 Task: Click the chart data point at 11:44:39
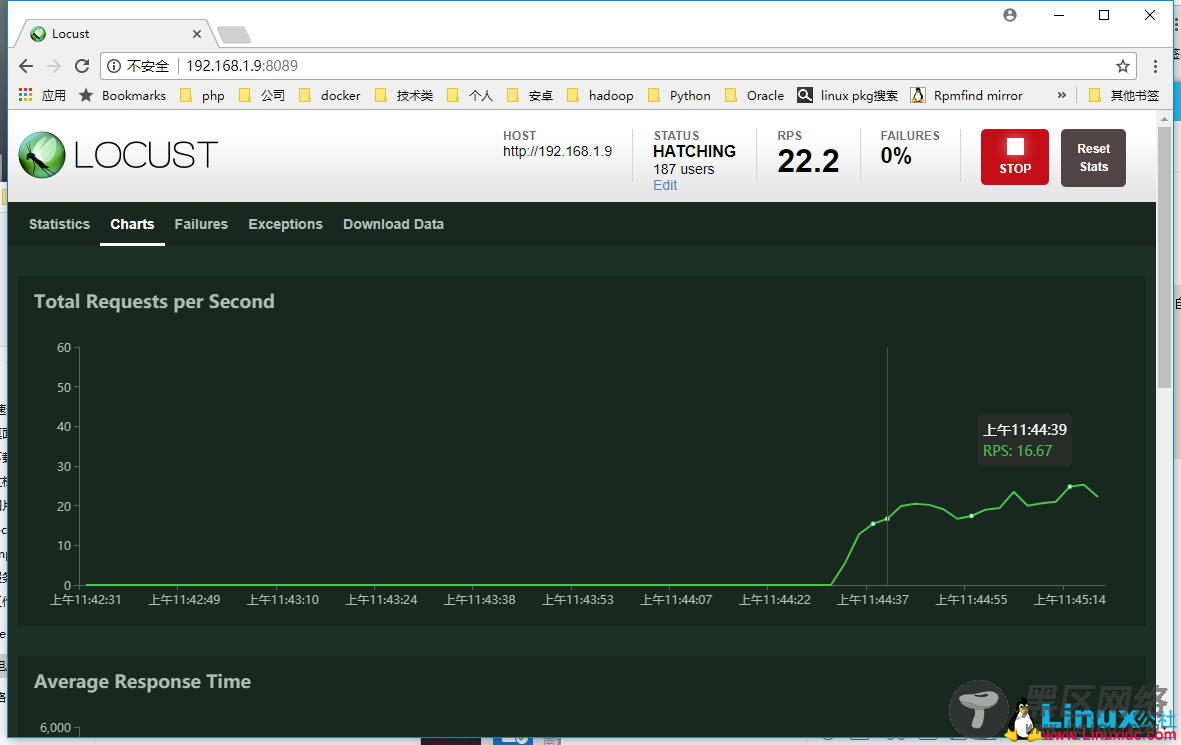[887, 518]
